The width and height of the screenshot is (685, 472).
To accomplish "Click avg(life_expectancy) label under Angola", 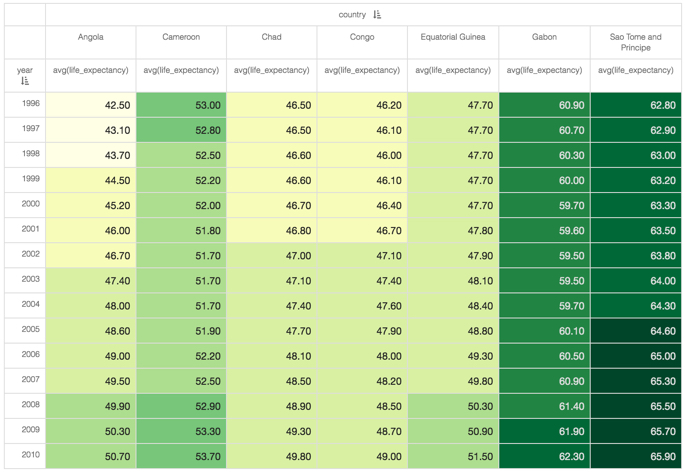I will (x=91, y=71).
